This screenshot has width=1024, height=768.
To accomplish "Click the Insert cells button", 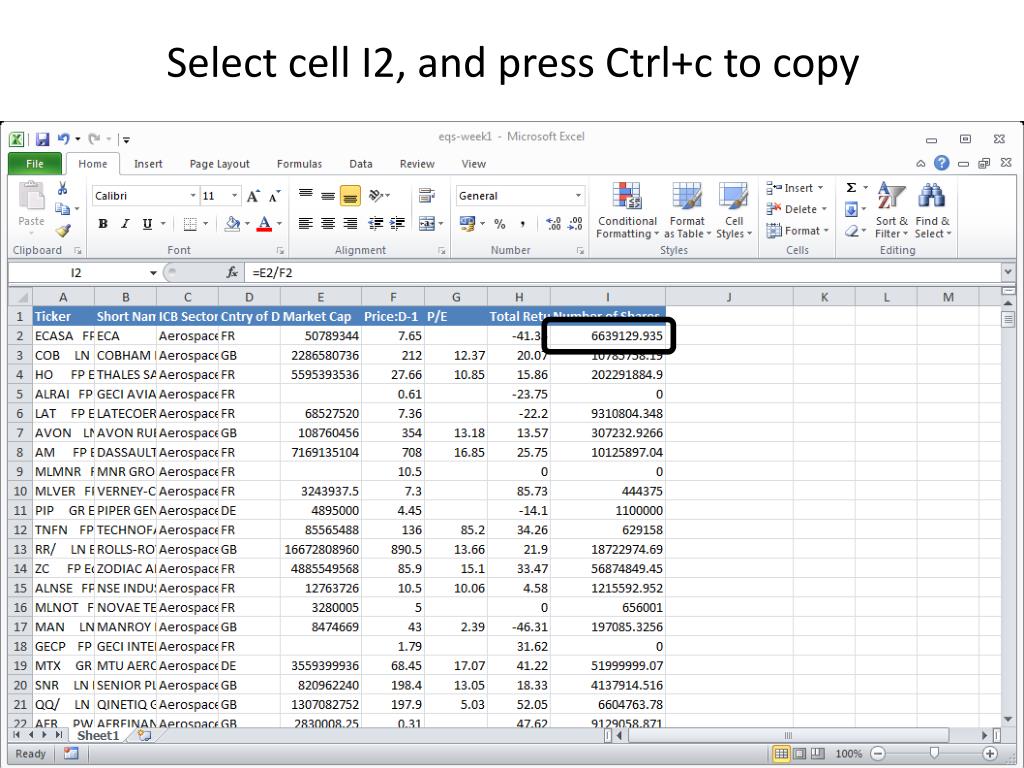I will coord(795,188).
